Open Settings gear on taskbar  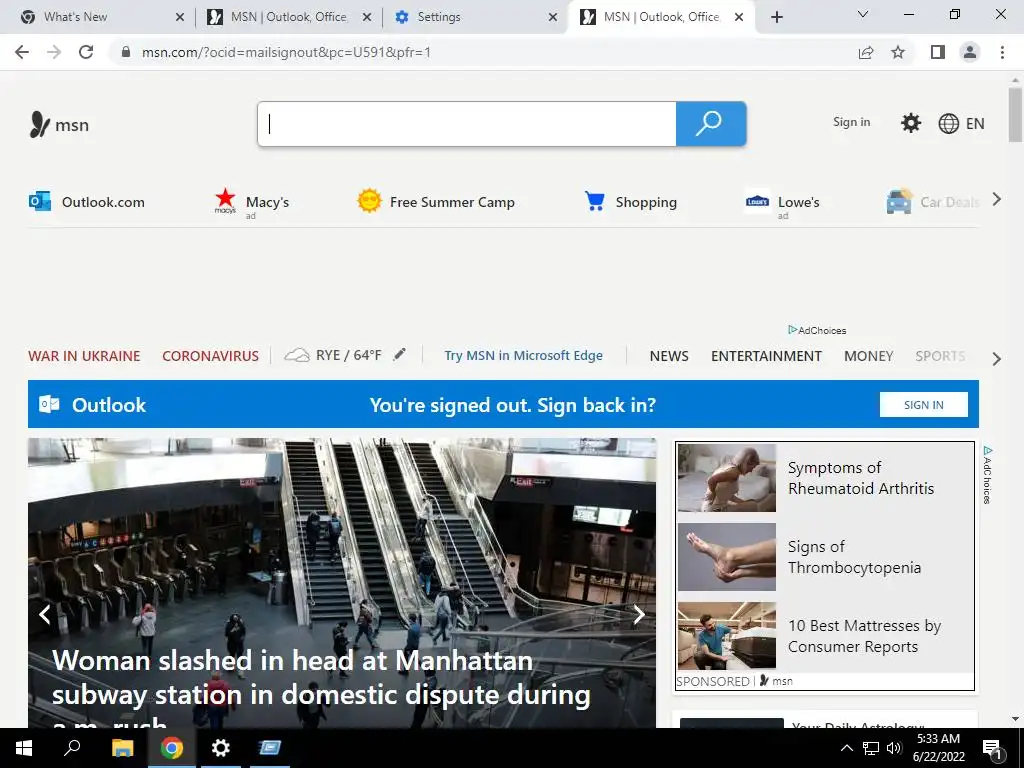click(221, 748)
